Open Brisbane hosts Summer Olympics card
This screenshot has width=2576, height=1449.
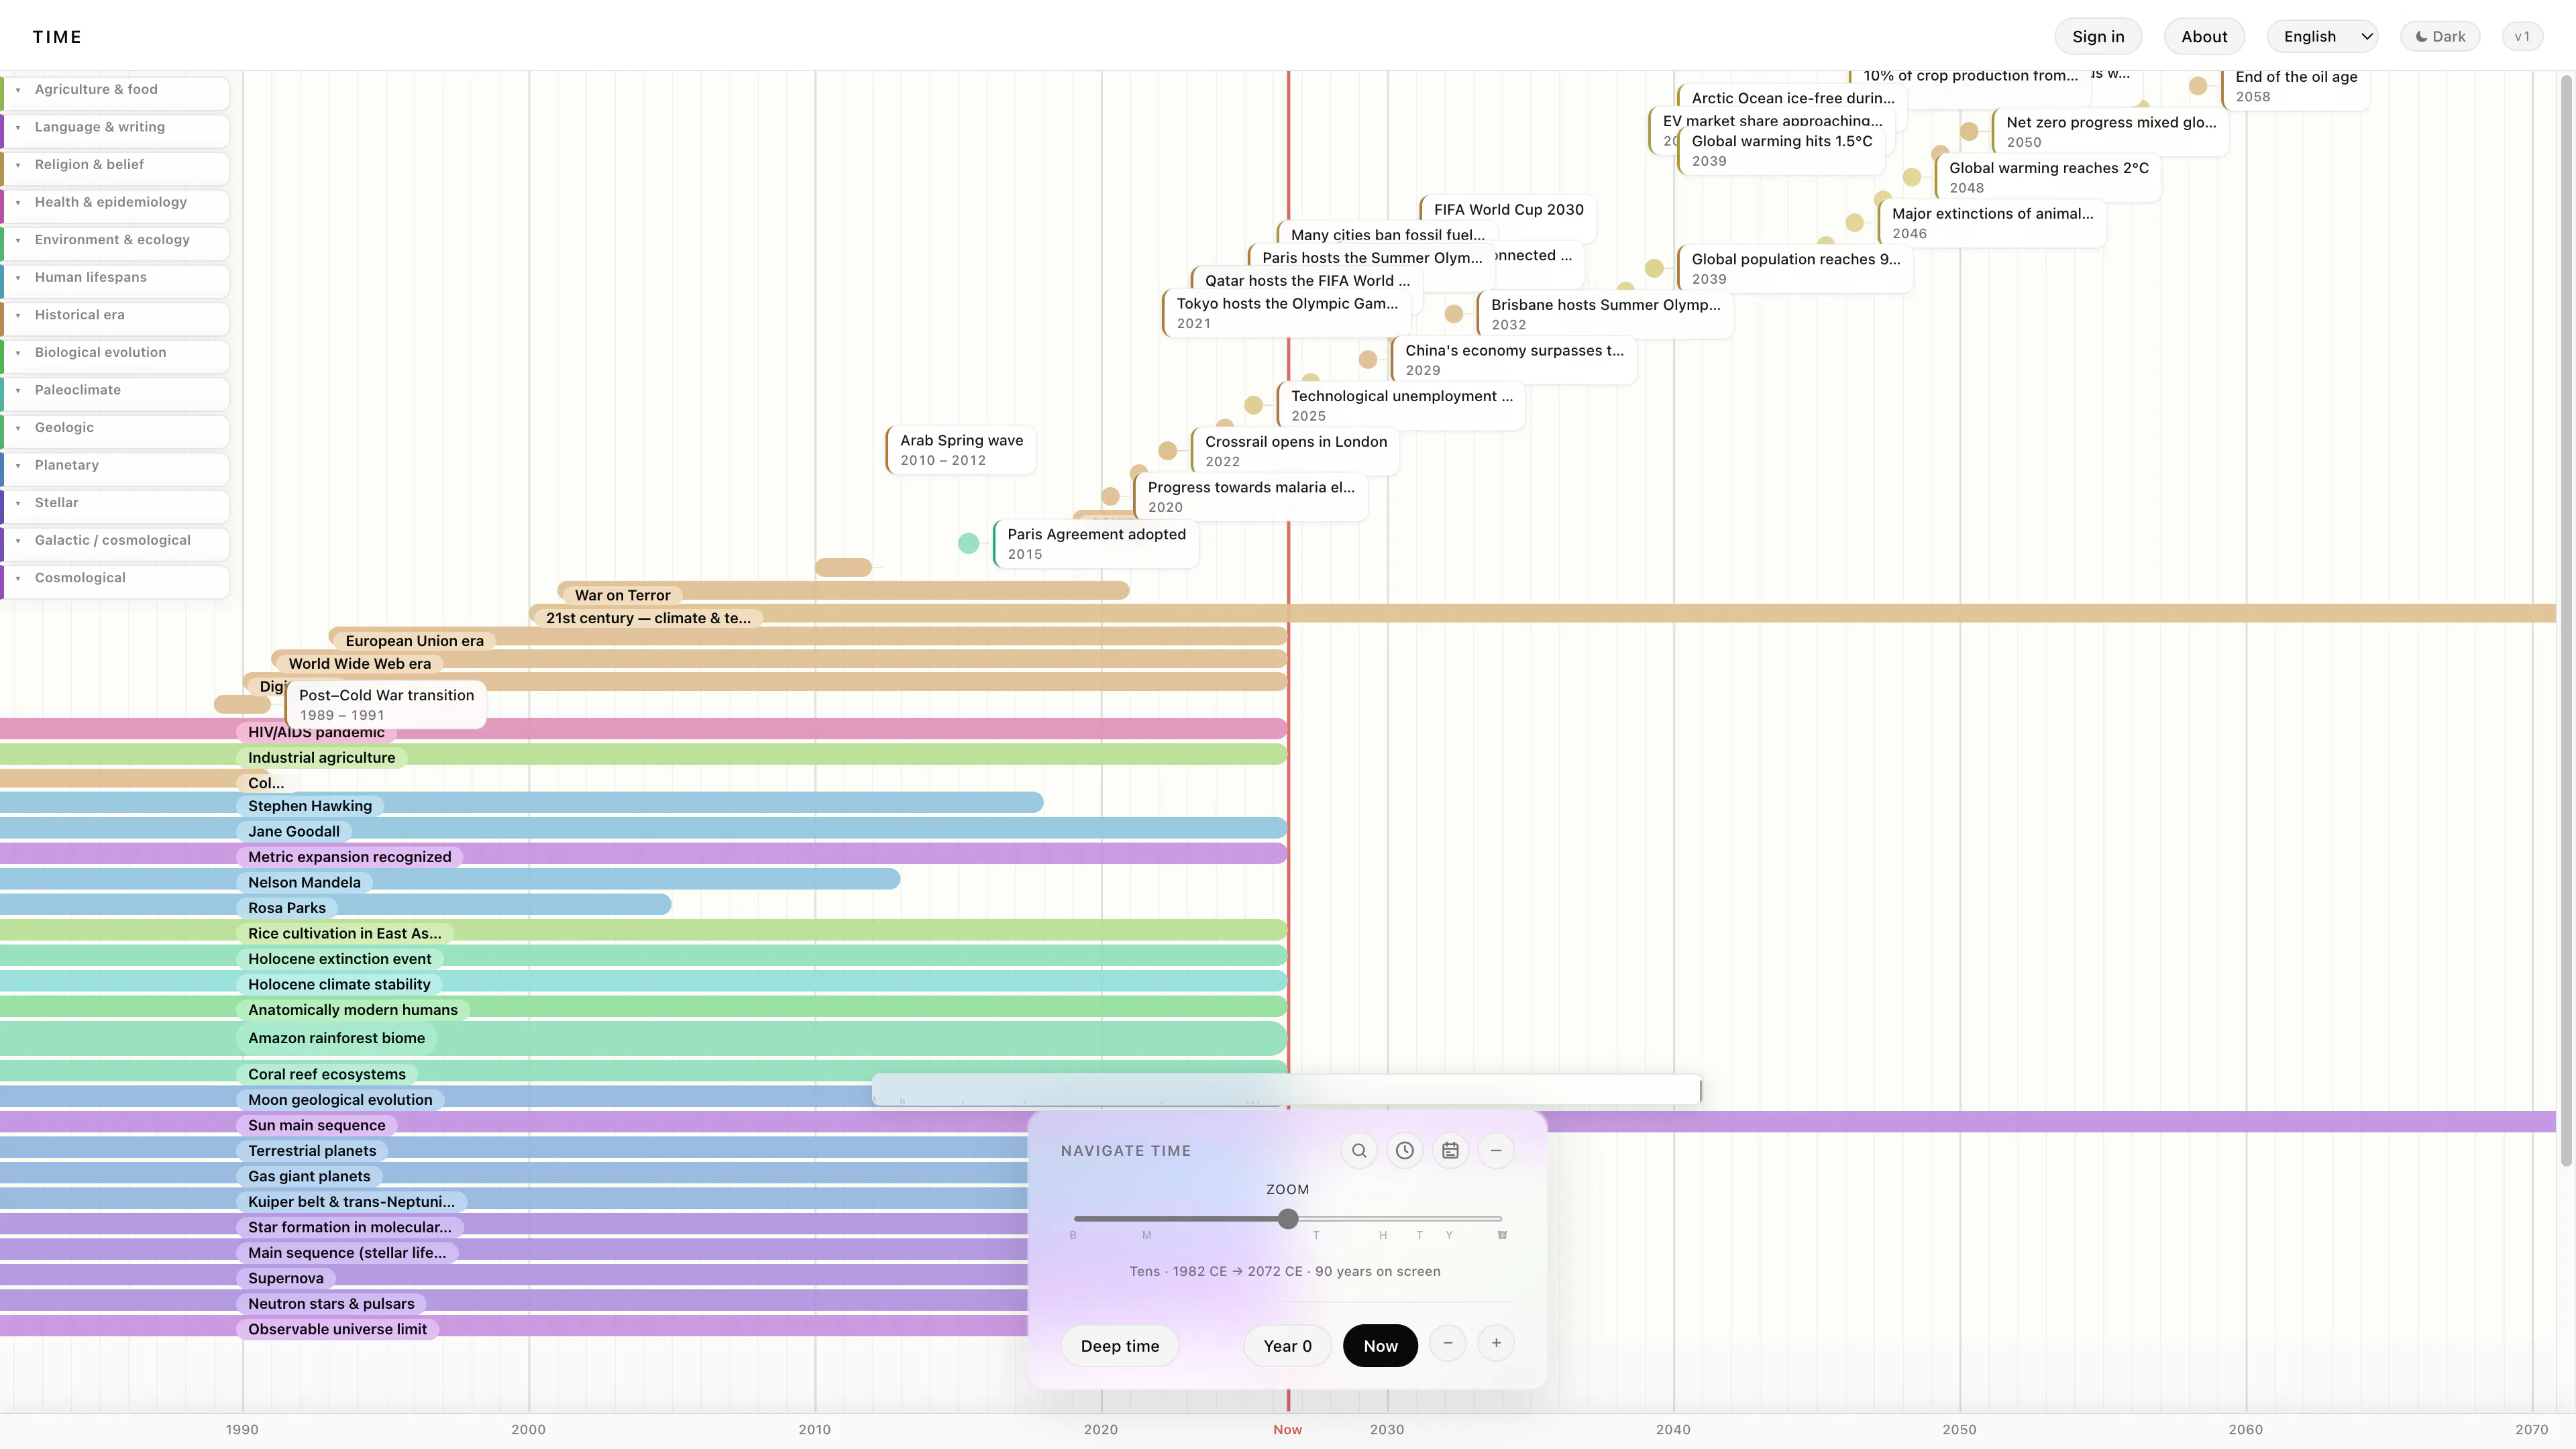pos(1605,314)
